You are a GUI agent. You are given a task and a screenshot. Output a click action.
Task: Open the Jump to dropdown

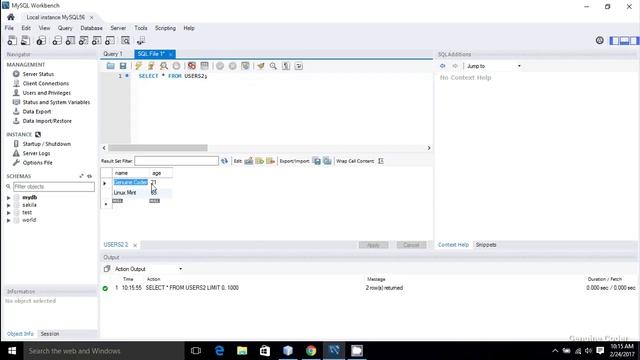[494, 66]
